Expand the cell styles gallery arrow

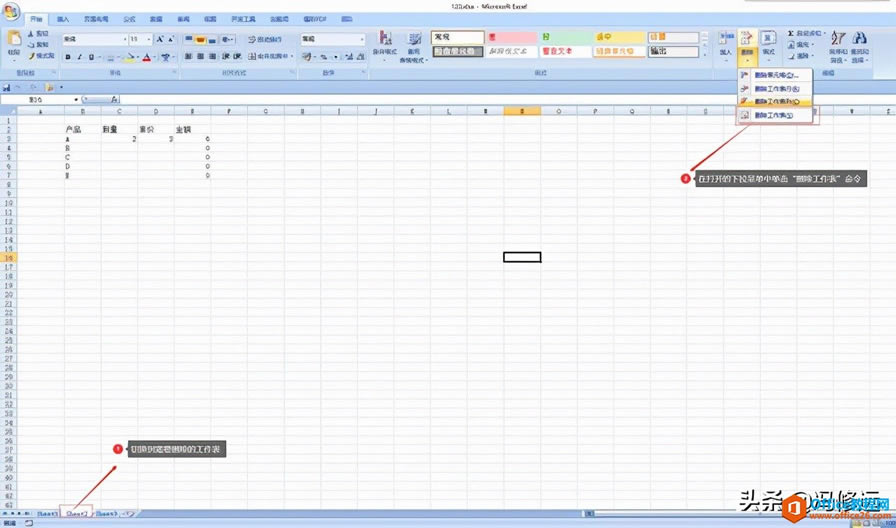(705, 55)
